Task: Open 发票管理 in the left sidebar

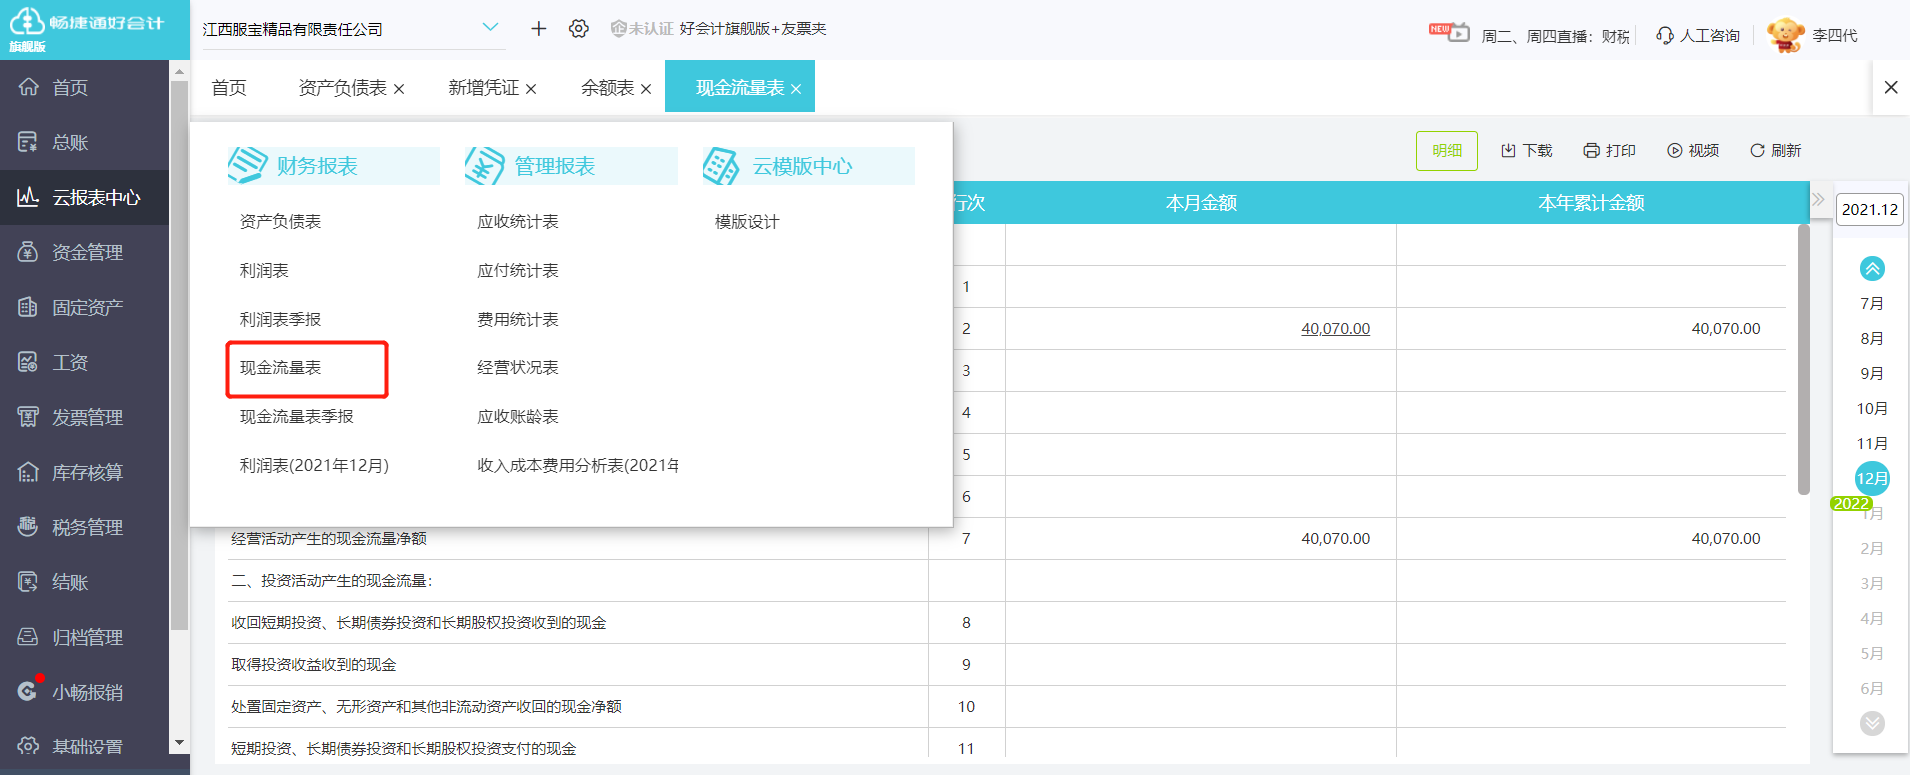Action: [x=87, y=417]
